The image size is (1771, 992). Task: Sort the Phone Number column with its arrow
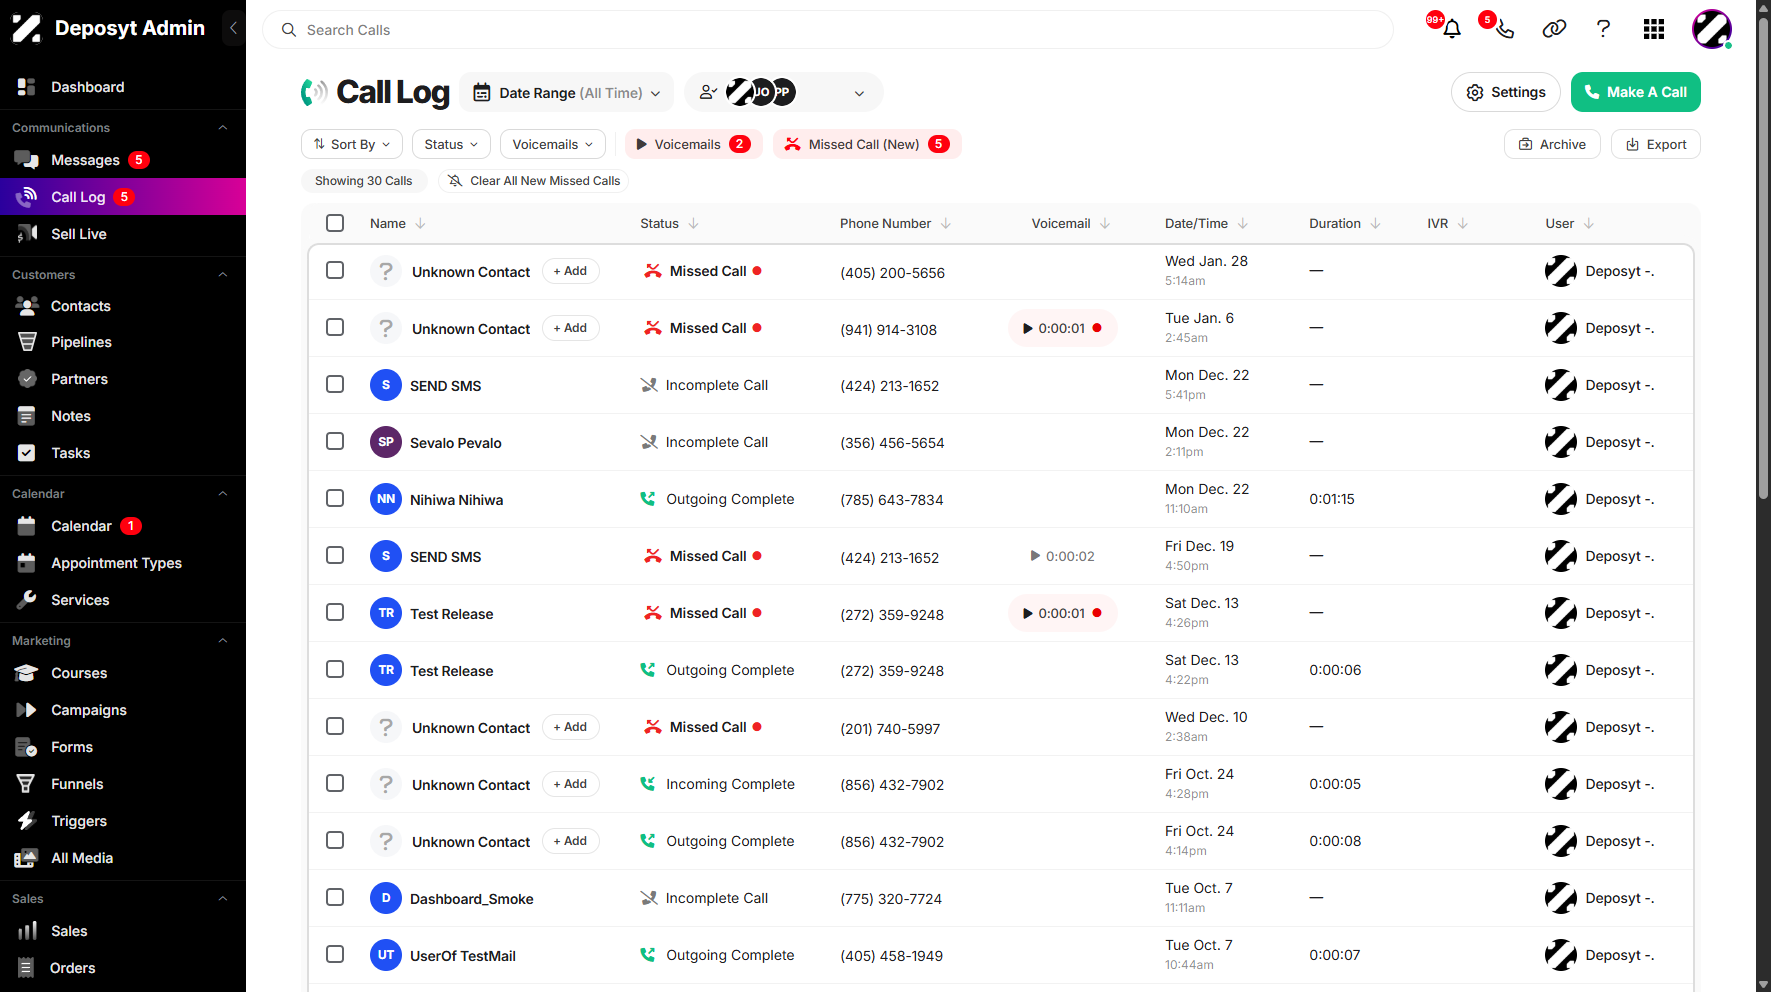click(945, 223)
